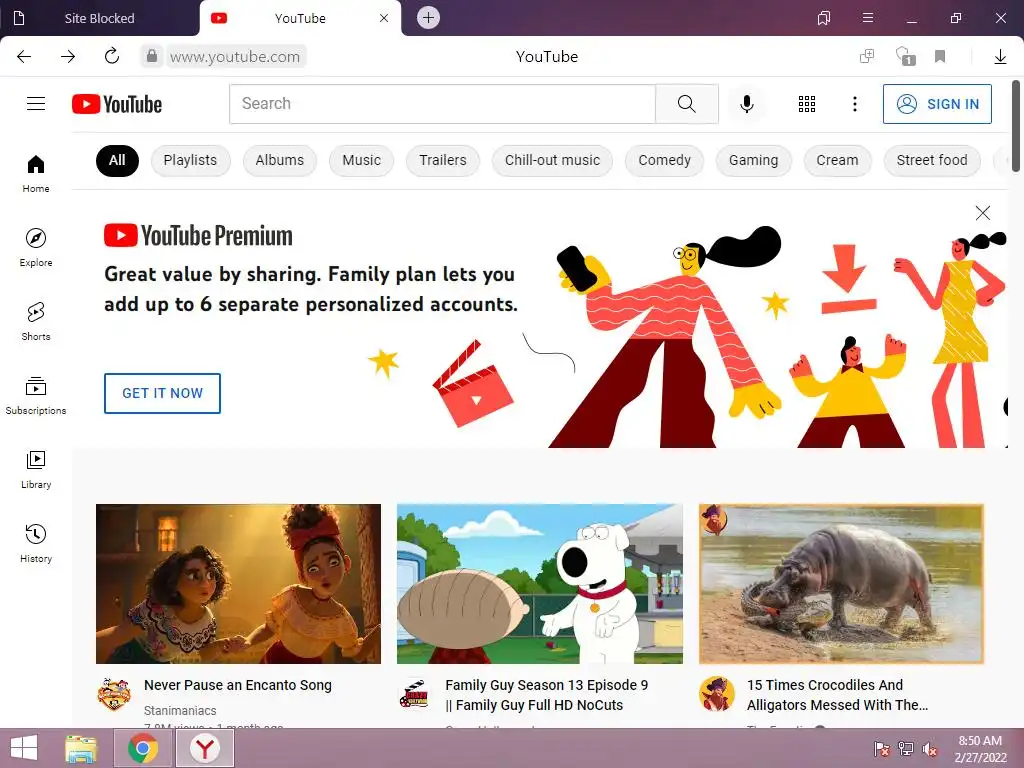Select the Chill-out music chip

pos(552,161)
